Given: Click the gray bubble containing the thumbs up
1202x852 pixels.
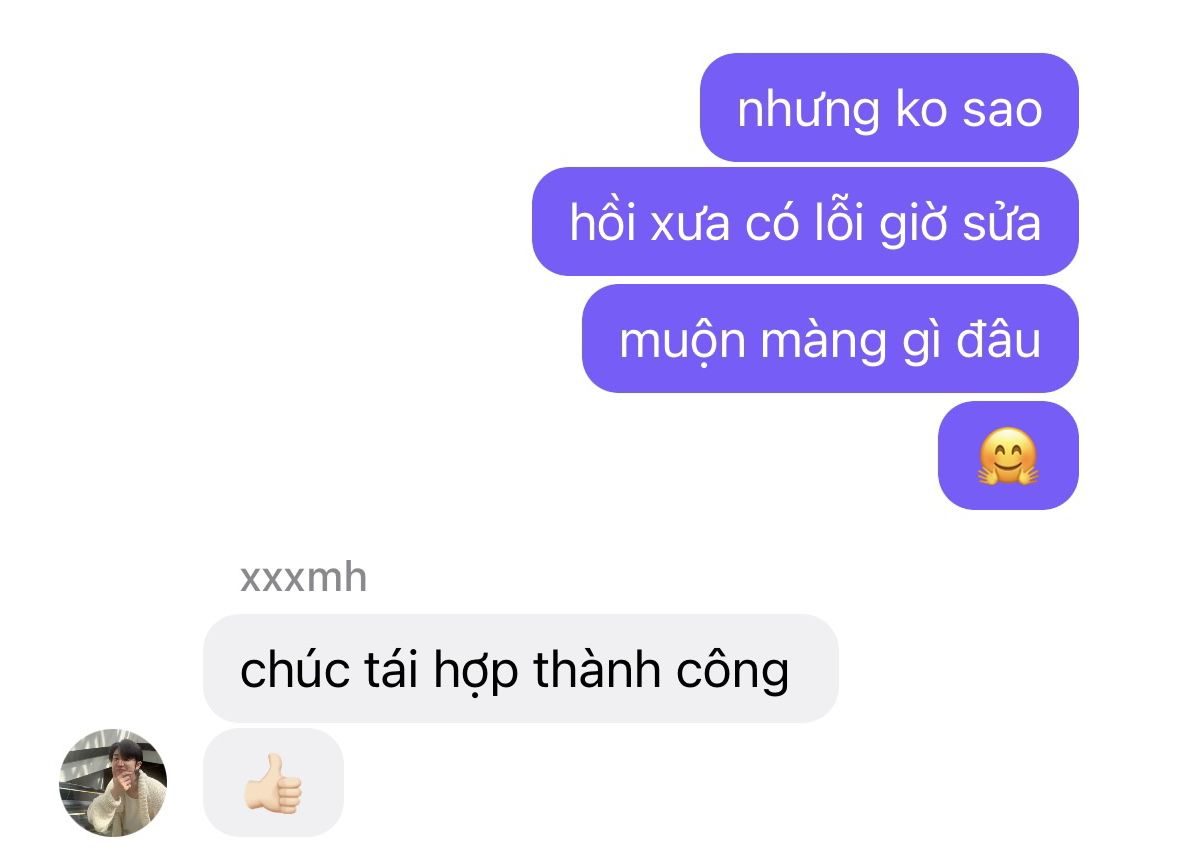Looking at the screenshot, I should 273,783.
